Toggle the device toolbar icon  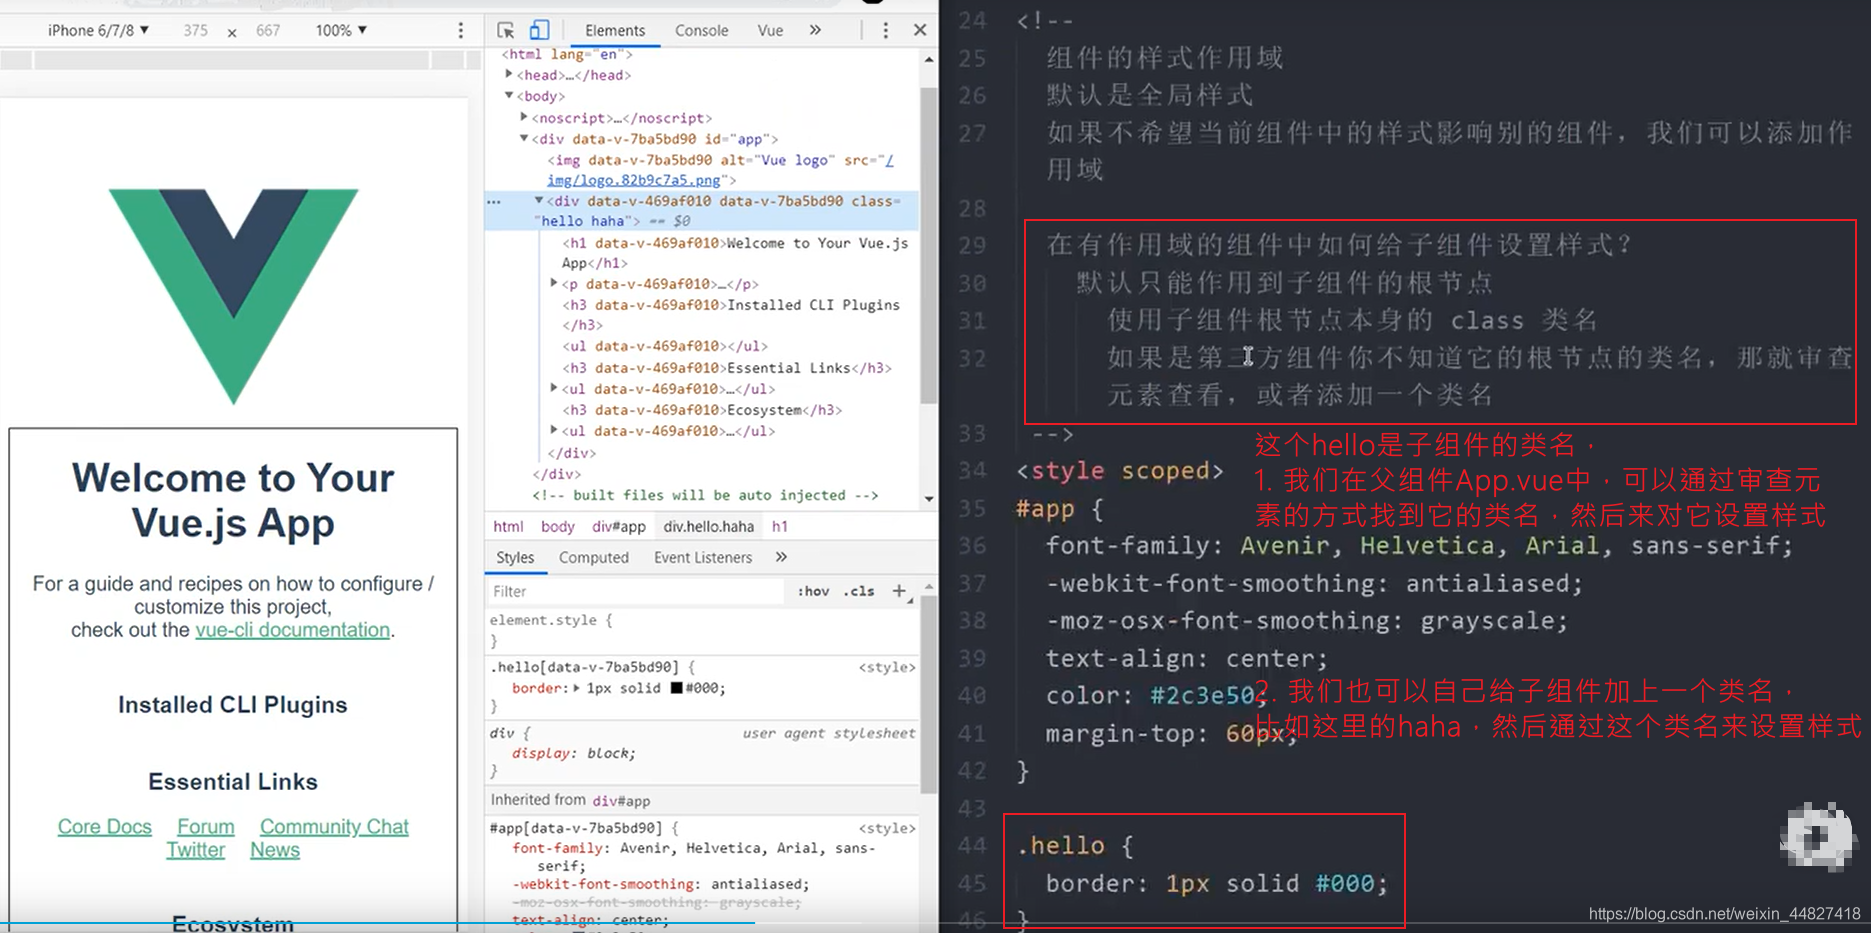[x=539, y=30]
